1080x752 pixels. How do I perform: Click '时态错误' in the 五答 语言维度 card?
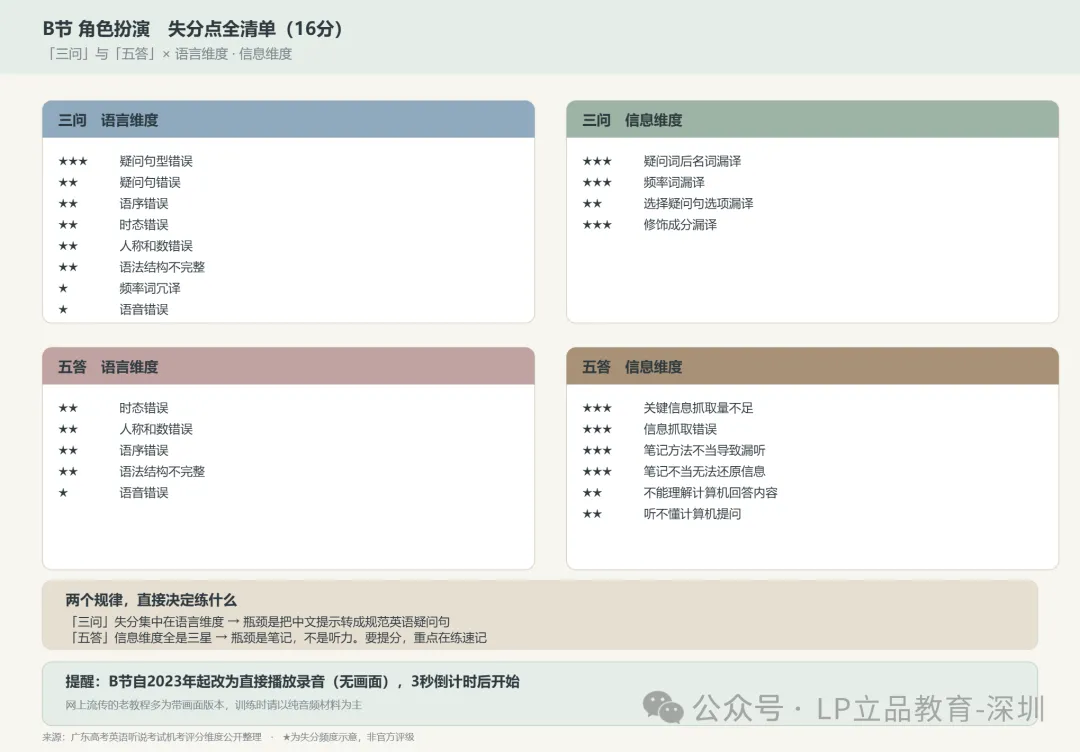click(143, 408)
